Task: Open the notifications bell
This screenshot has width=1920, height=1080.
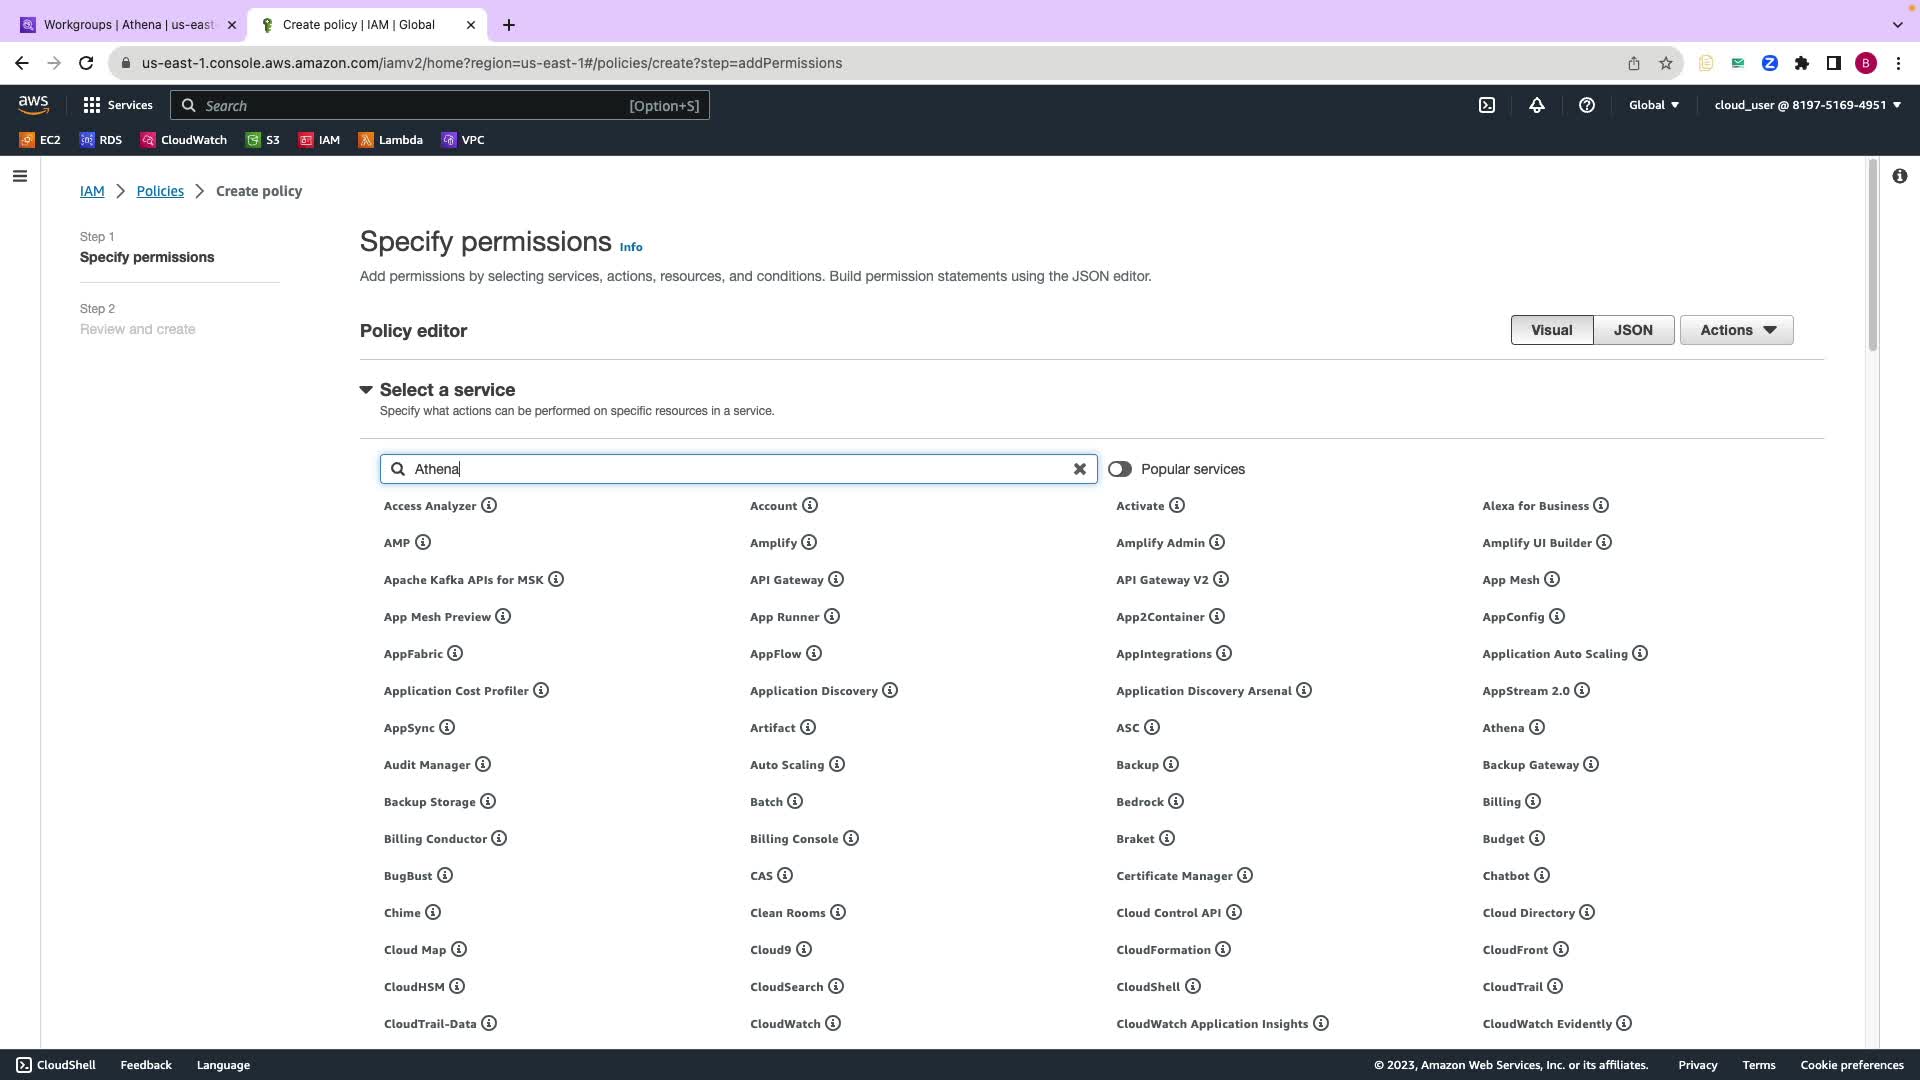Action: click(1537, 105)
